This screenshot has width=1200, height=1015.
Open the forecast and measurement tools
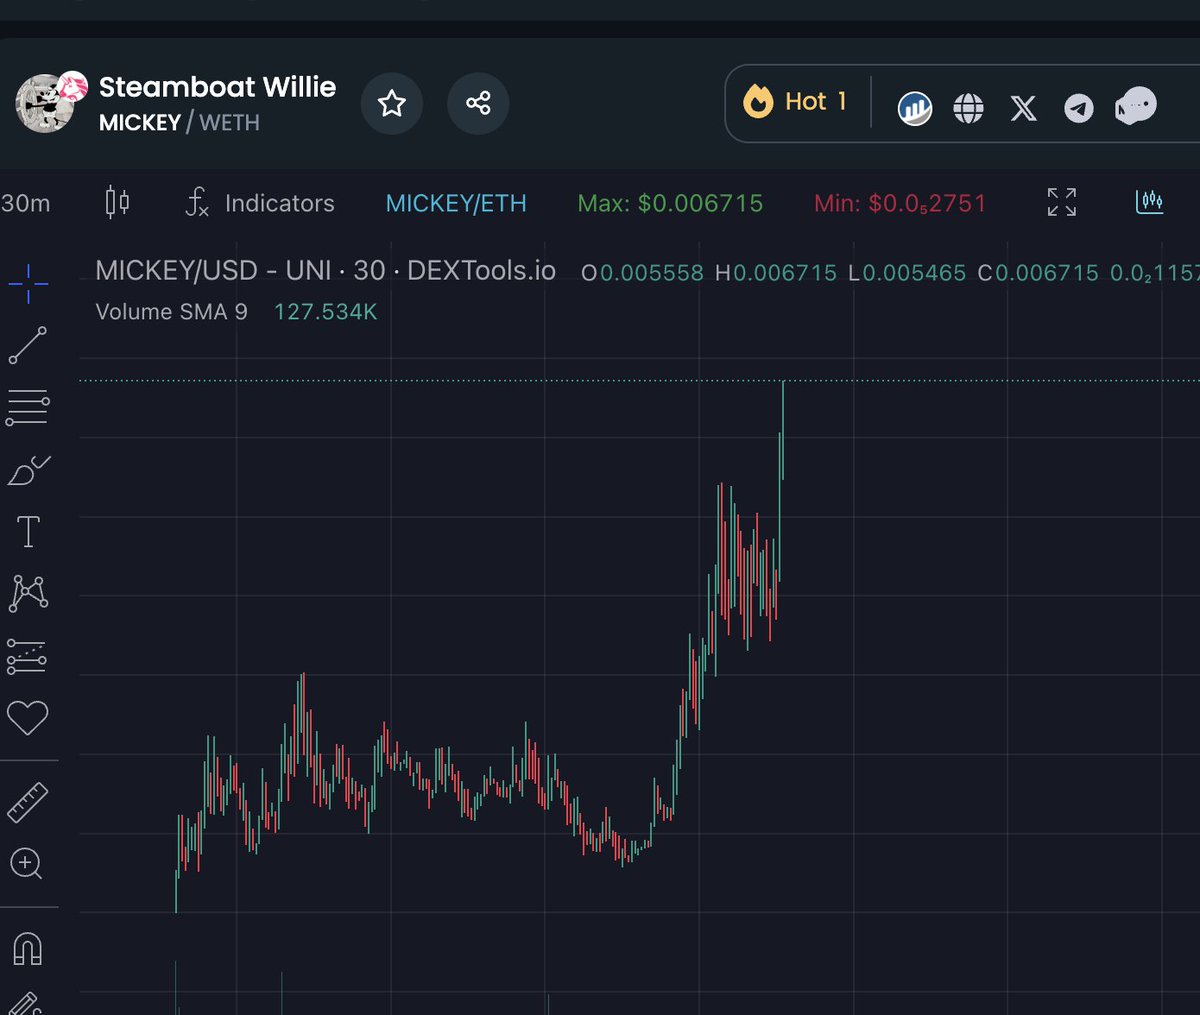(x=27, y=656)
